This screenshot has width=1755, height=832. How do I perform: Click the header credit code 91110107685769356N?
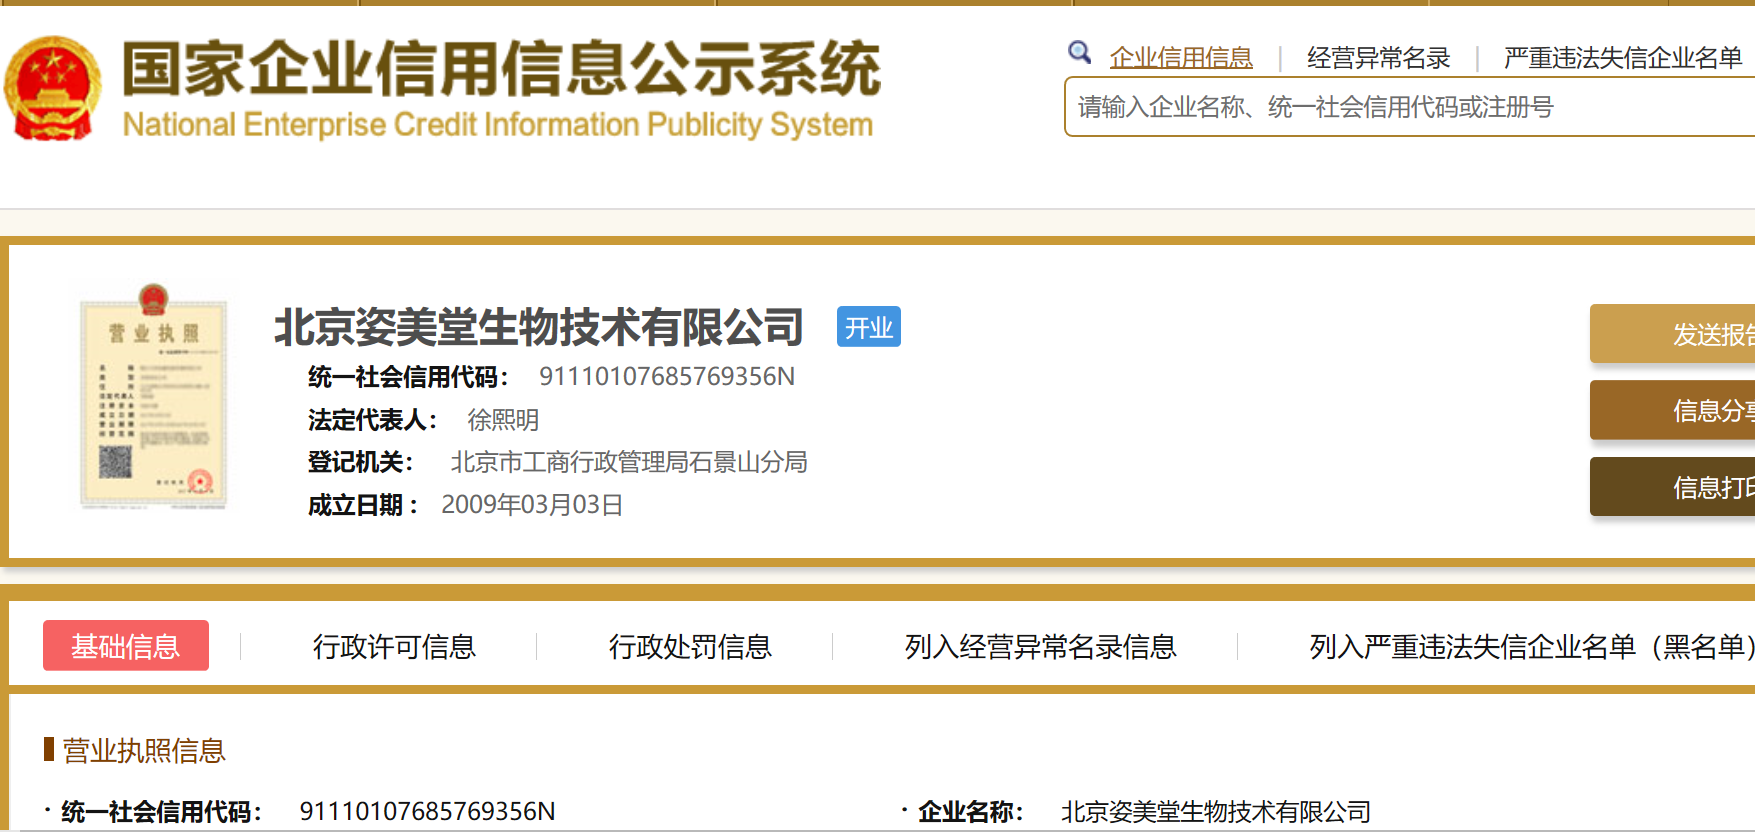pos(667,377)
